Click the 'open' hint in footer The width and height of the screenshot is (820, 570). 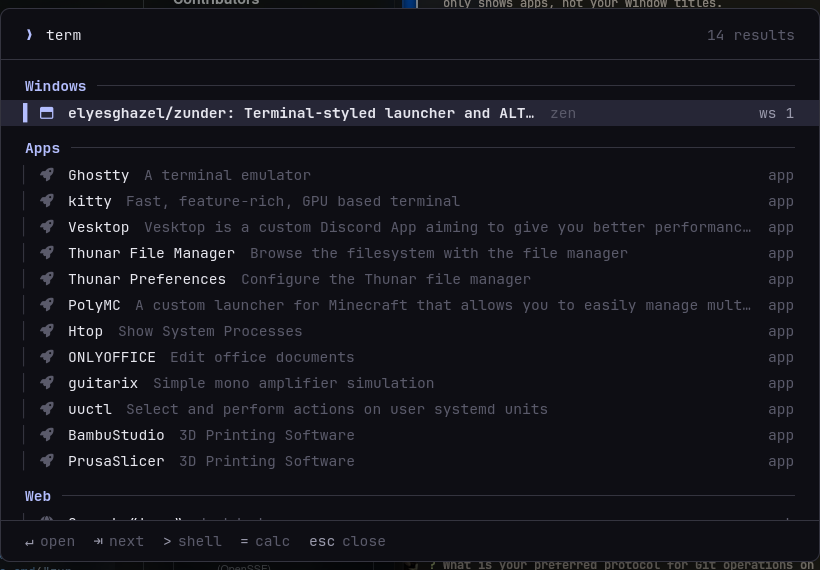(x=50, y=541)
